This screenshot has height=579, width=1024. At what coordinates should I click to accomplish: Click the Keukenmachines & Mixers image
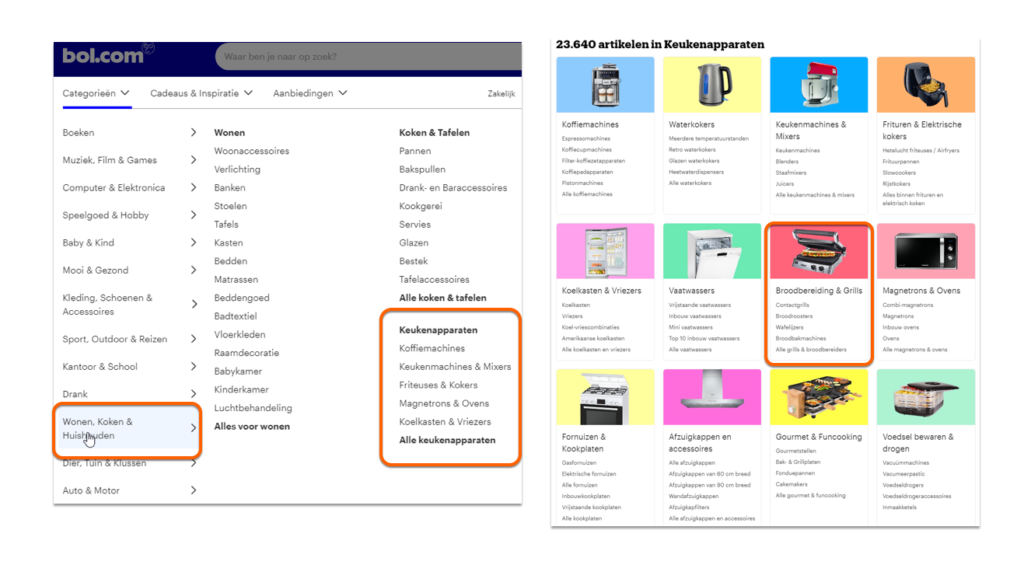coord(819,85)
